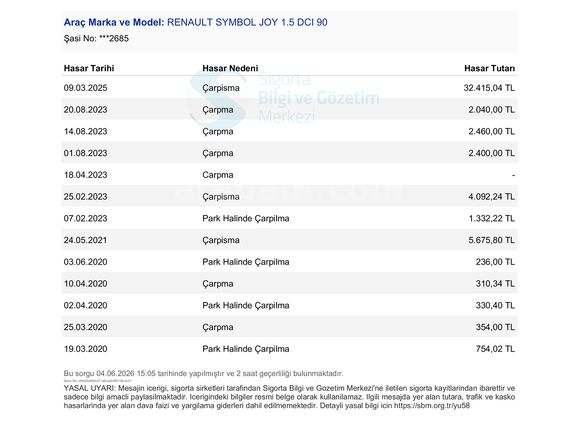Image resolution: width=580 pixels, height=435 pixels.
Task: Select the 354,00 TL damage amount
Action: 495,327
